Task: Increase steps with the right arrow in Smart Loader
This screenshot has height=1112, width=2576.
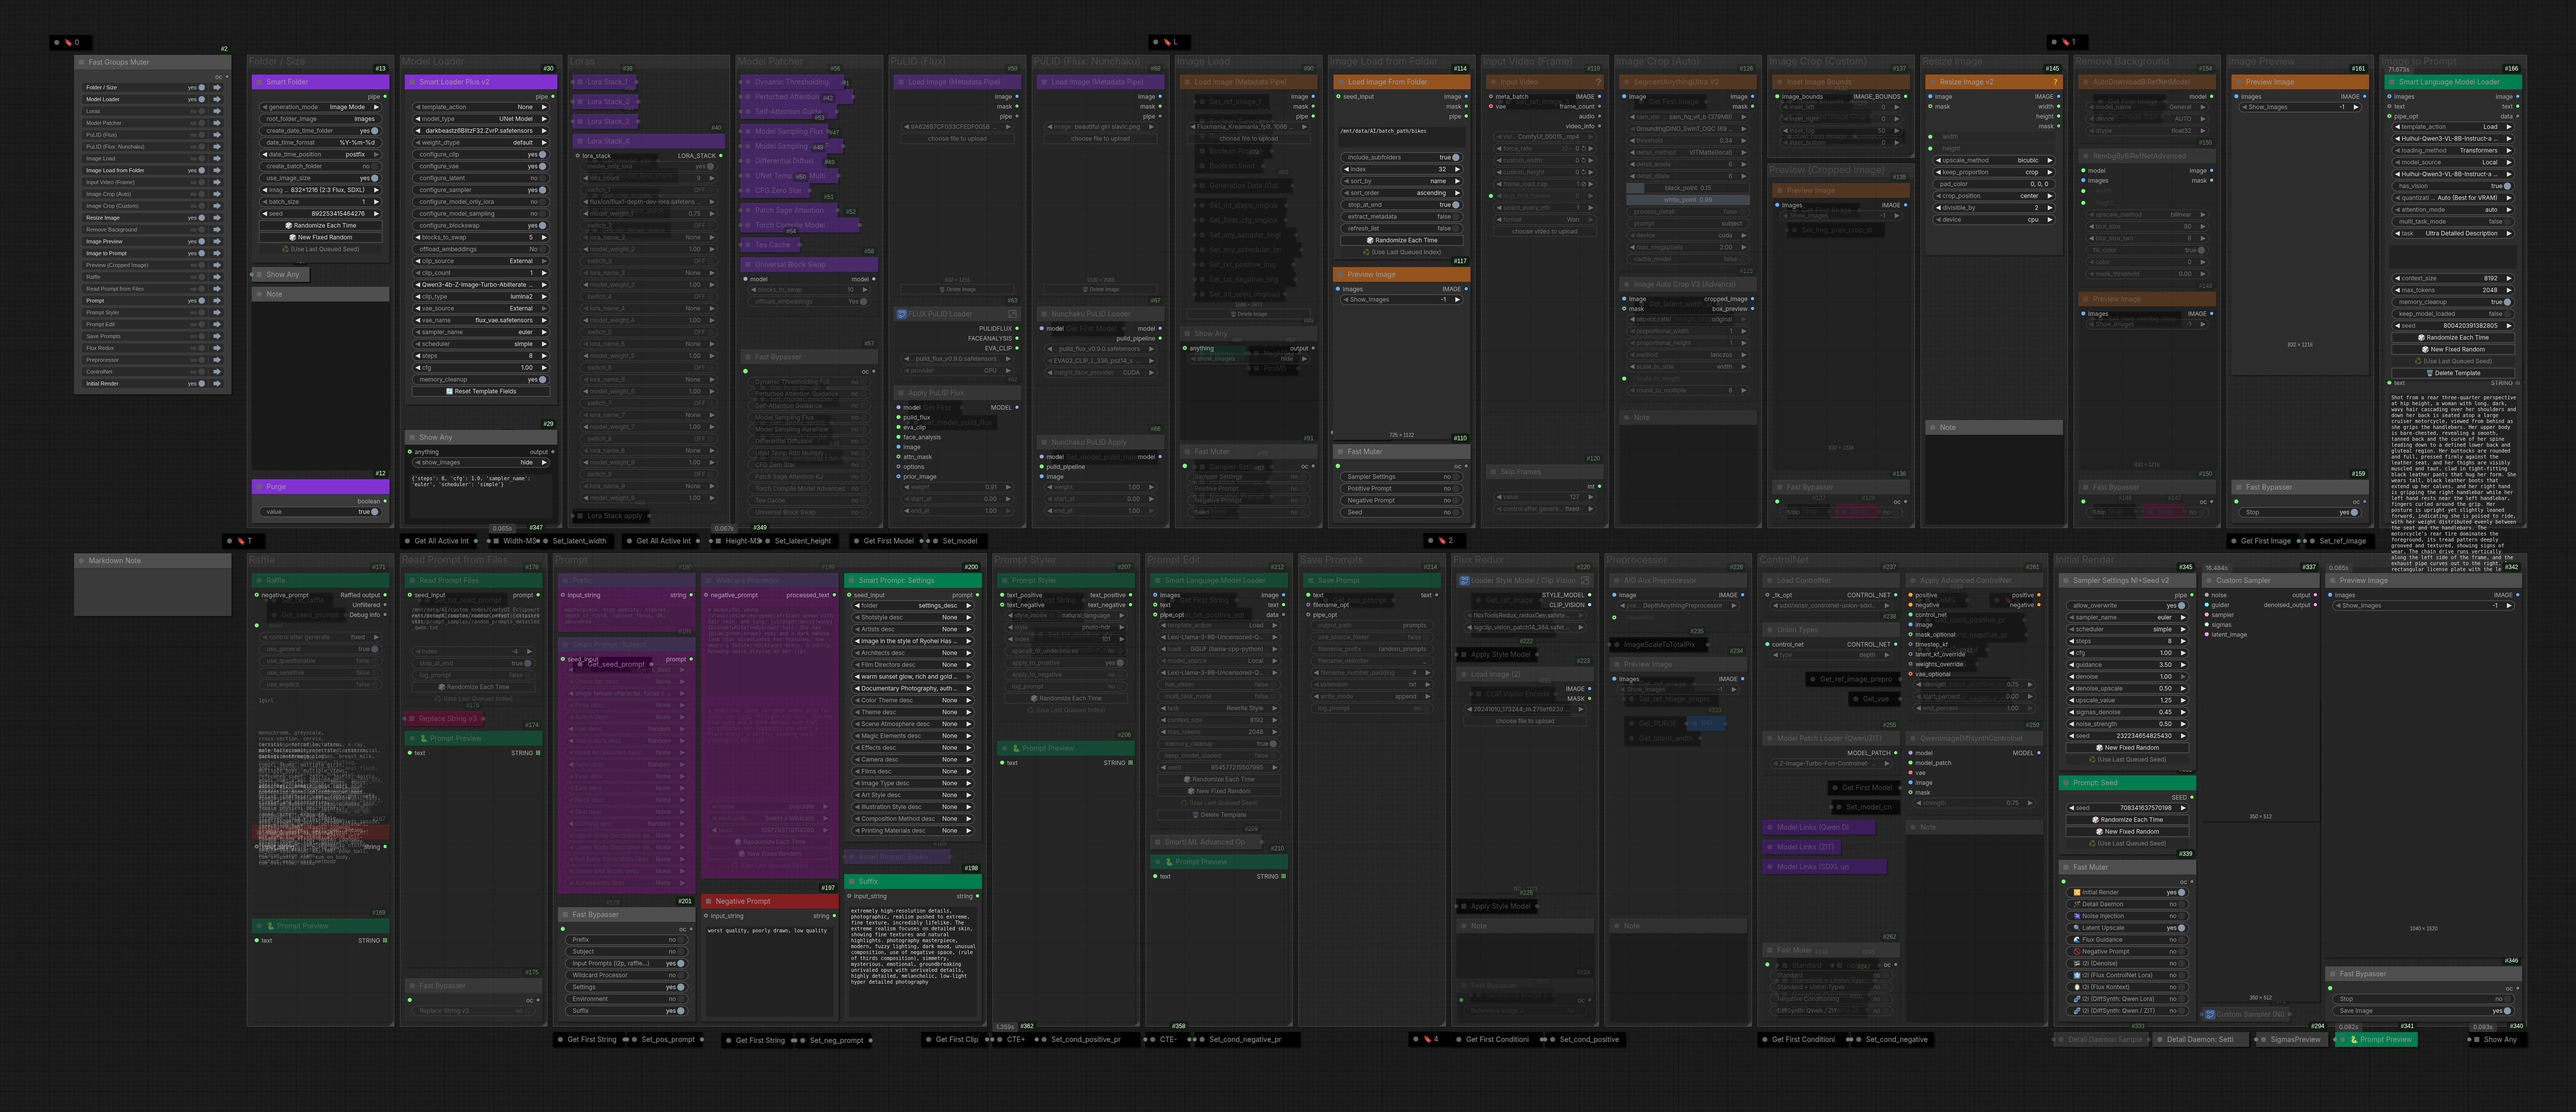Action: point(544,356)
